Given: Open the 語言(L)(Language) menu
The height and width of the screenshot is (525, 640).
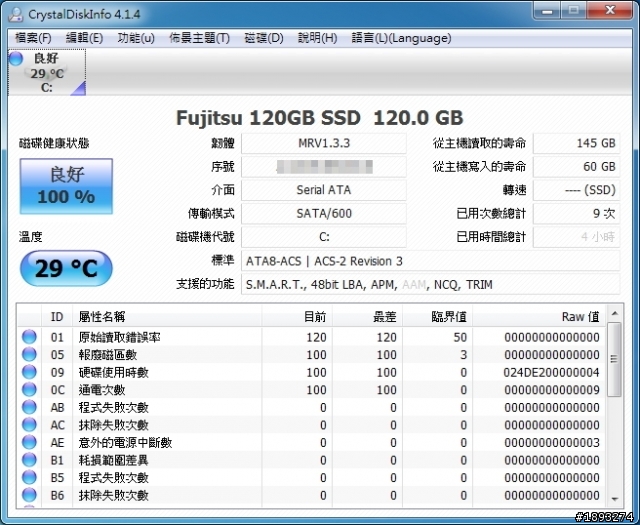Looking at the screenshot, I should tap(401, 38).
